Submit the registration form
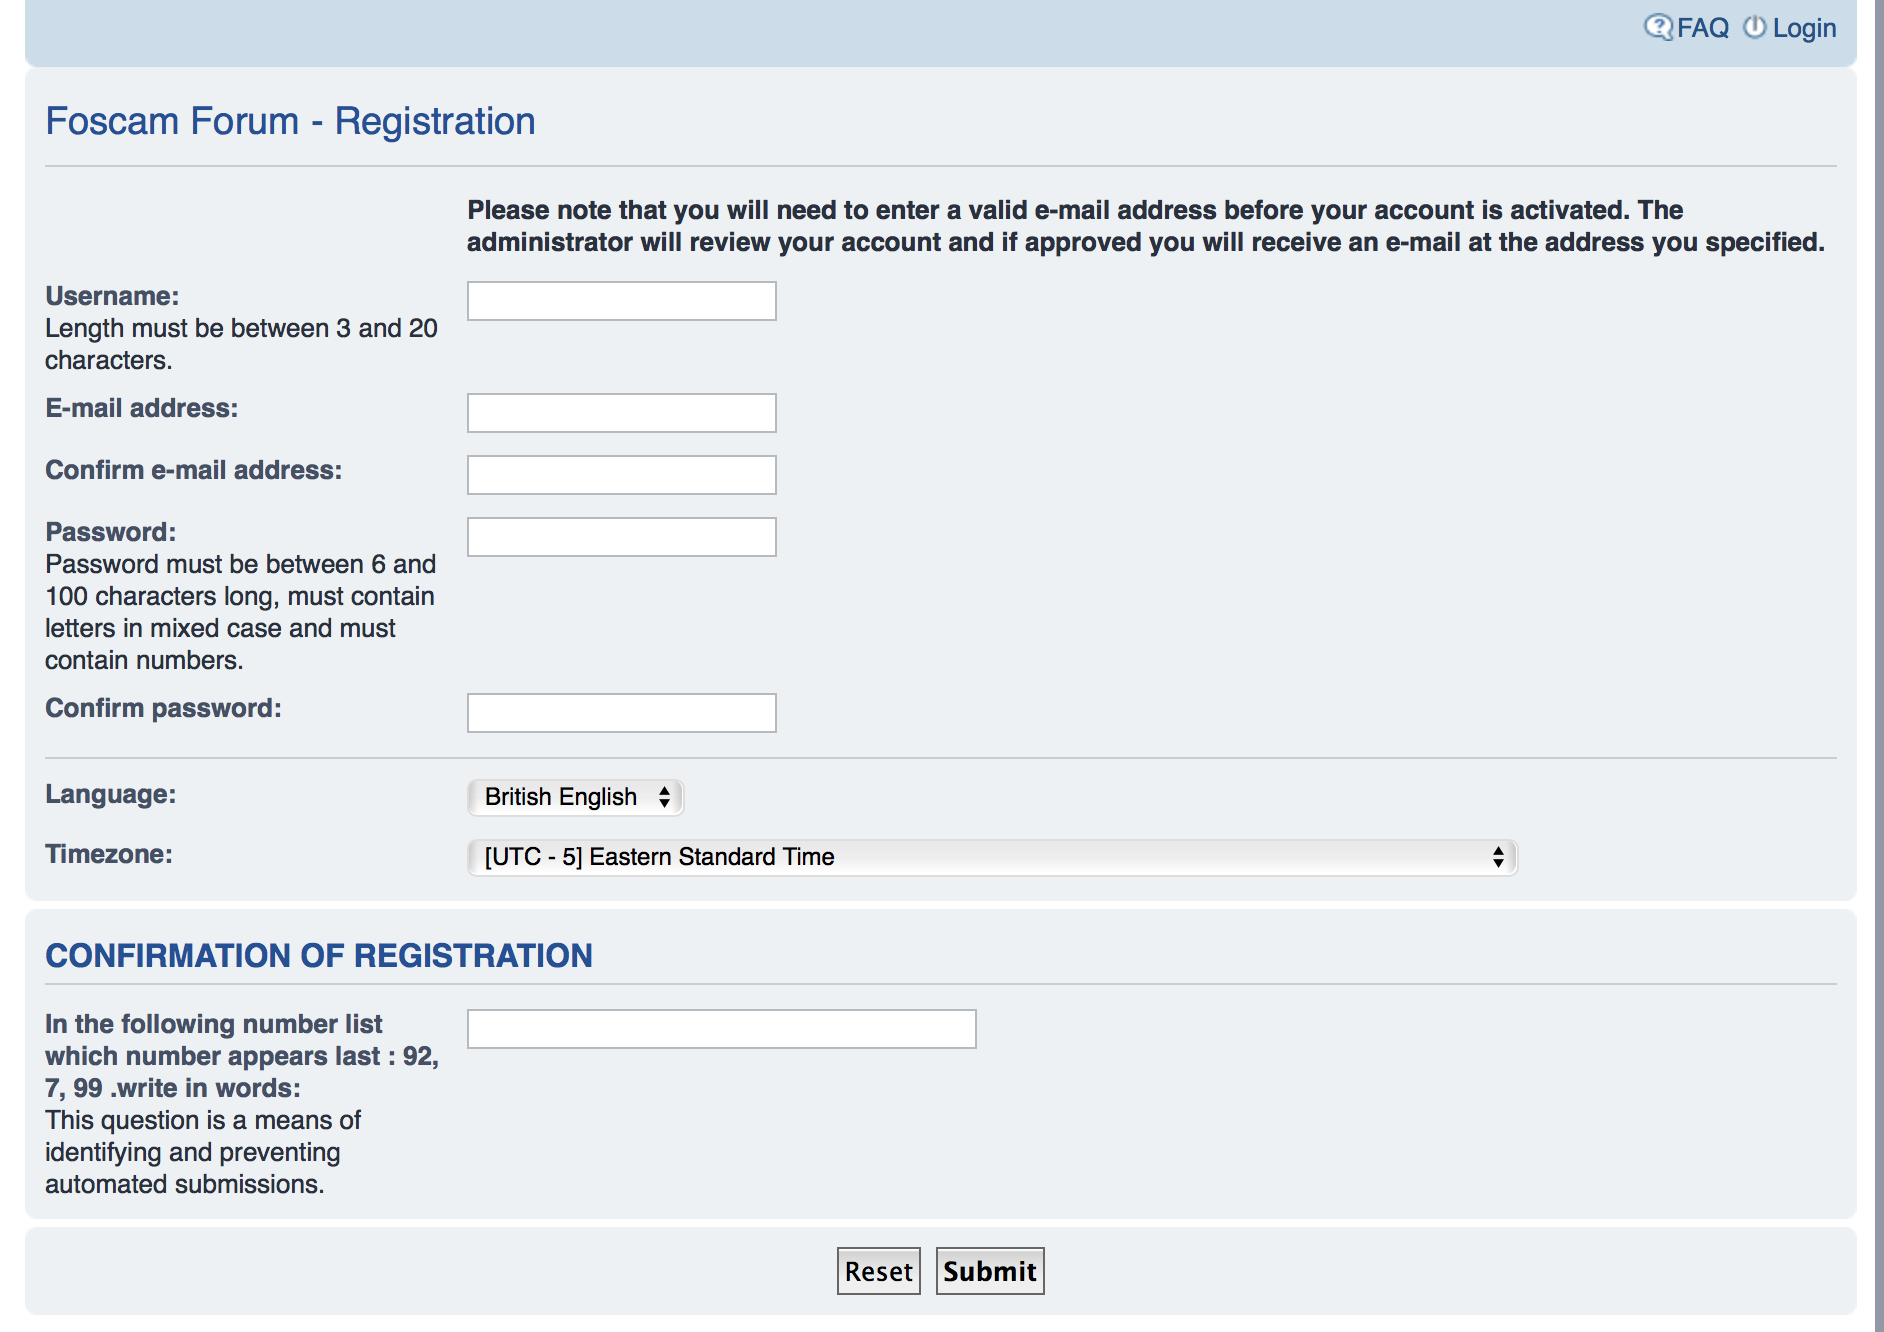This screenshot has height=1332, width=1884. click(990, 1271)
